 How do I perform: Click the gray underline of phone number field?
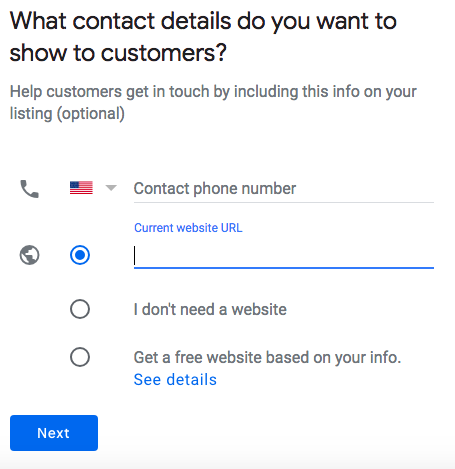(x=284, y=202)
